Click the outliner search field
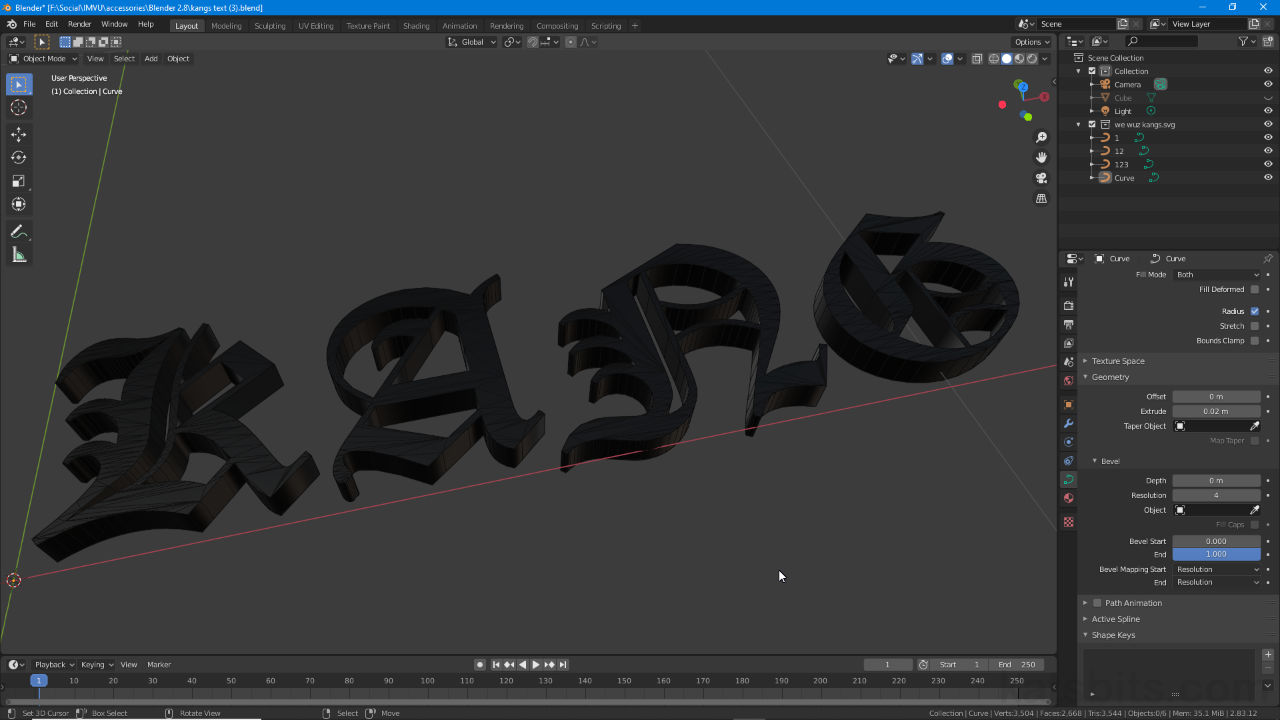 coord(1161,42)
